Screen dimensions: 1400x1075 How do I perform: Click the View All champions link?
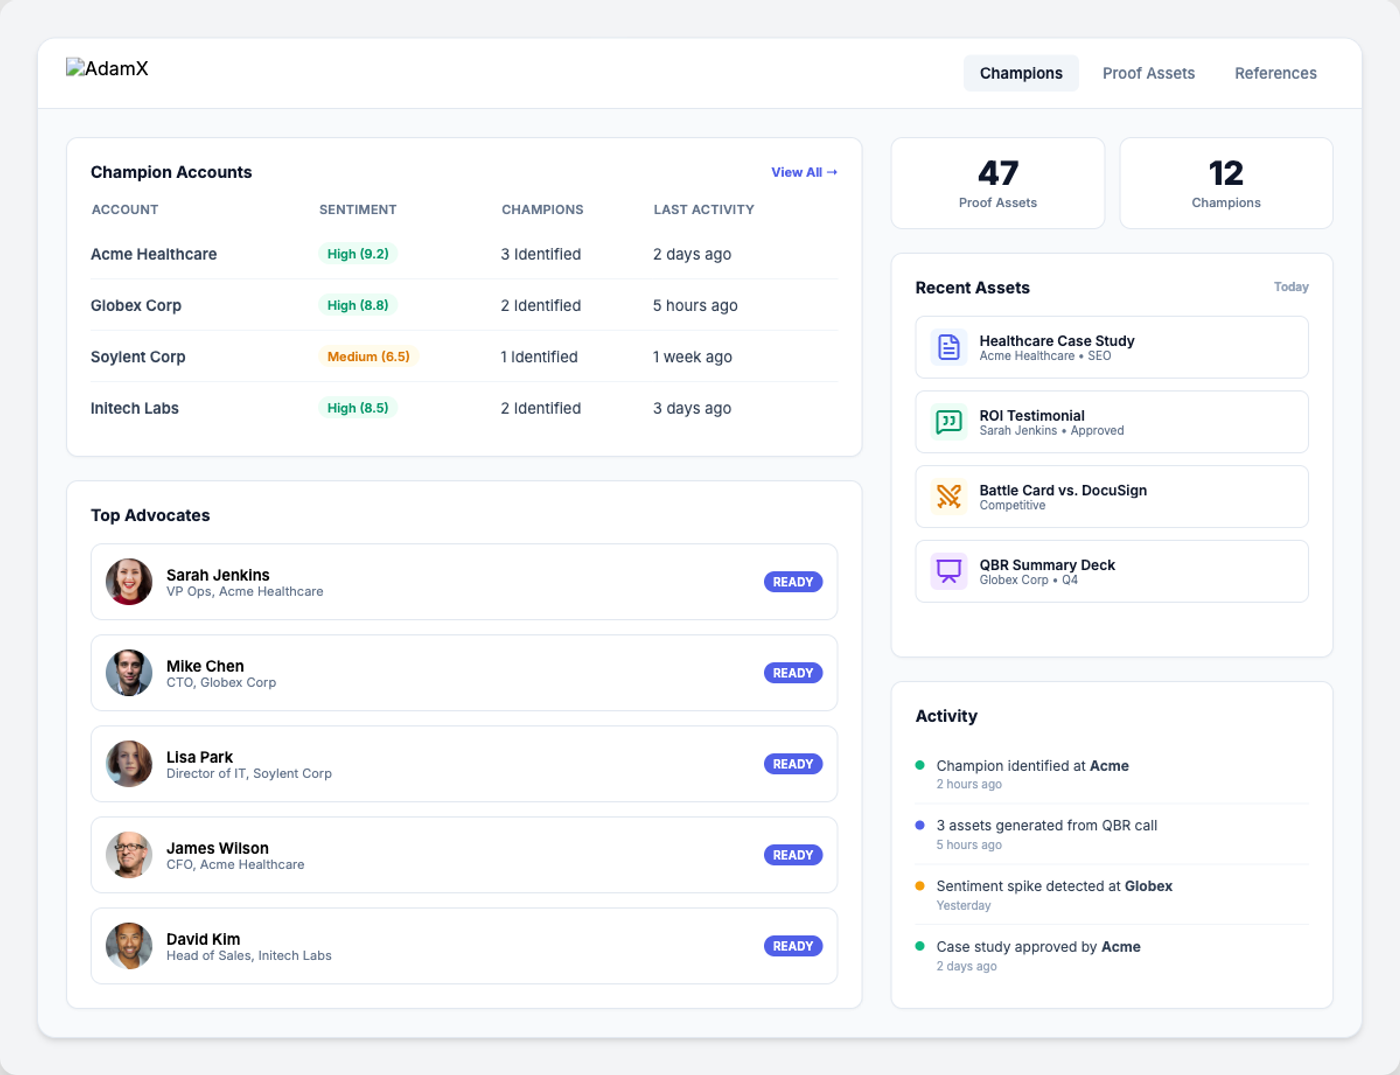(x=804, y=172)
